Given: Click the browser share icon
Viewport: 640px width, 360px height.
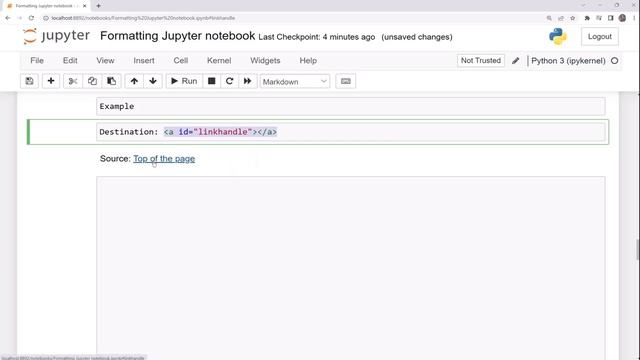Looking at the screenshot, I should 561,18.
